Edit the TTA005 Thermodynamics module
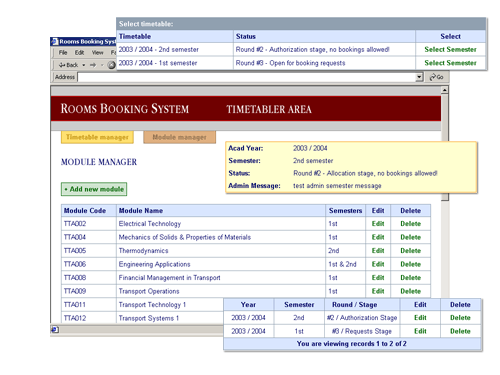The image size is (500, 375). coord(378,251)
